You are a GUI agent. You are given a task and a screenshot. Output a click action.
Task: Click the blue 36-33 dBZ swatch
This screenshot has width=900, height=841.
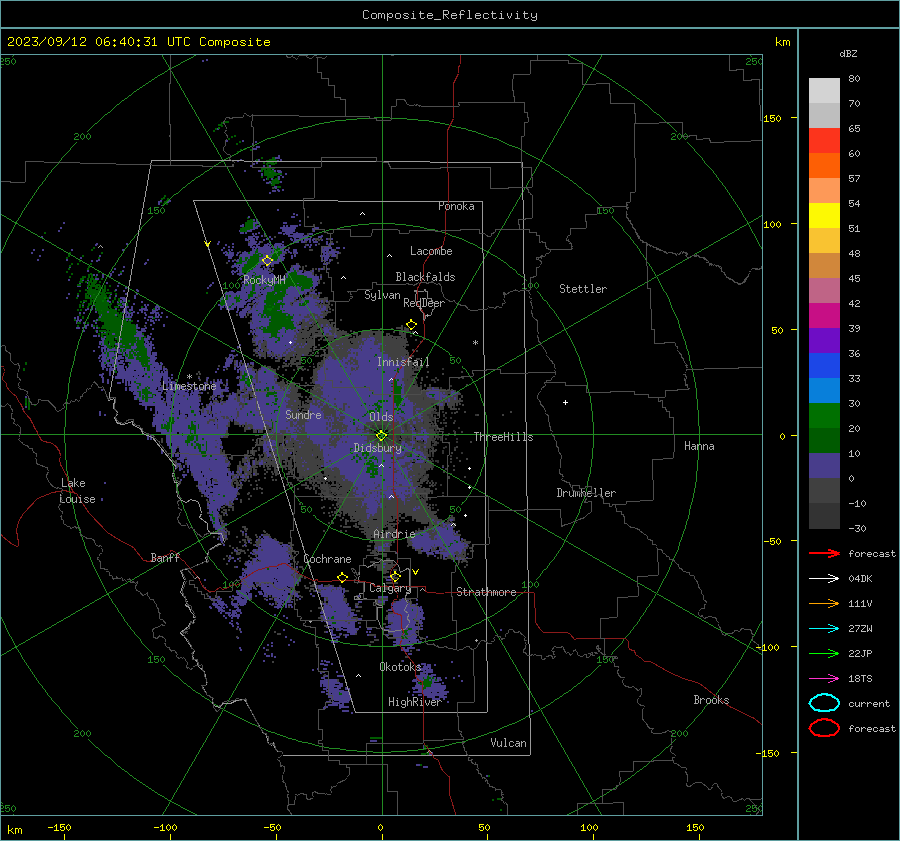[824, 366]
